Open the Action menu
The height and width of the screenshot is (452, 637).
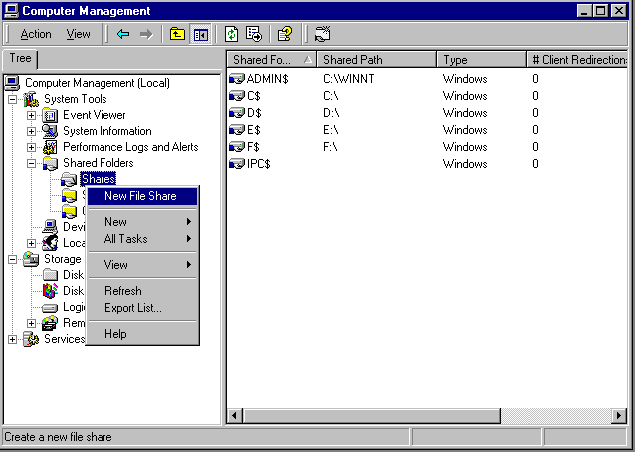[36, 34]
